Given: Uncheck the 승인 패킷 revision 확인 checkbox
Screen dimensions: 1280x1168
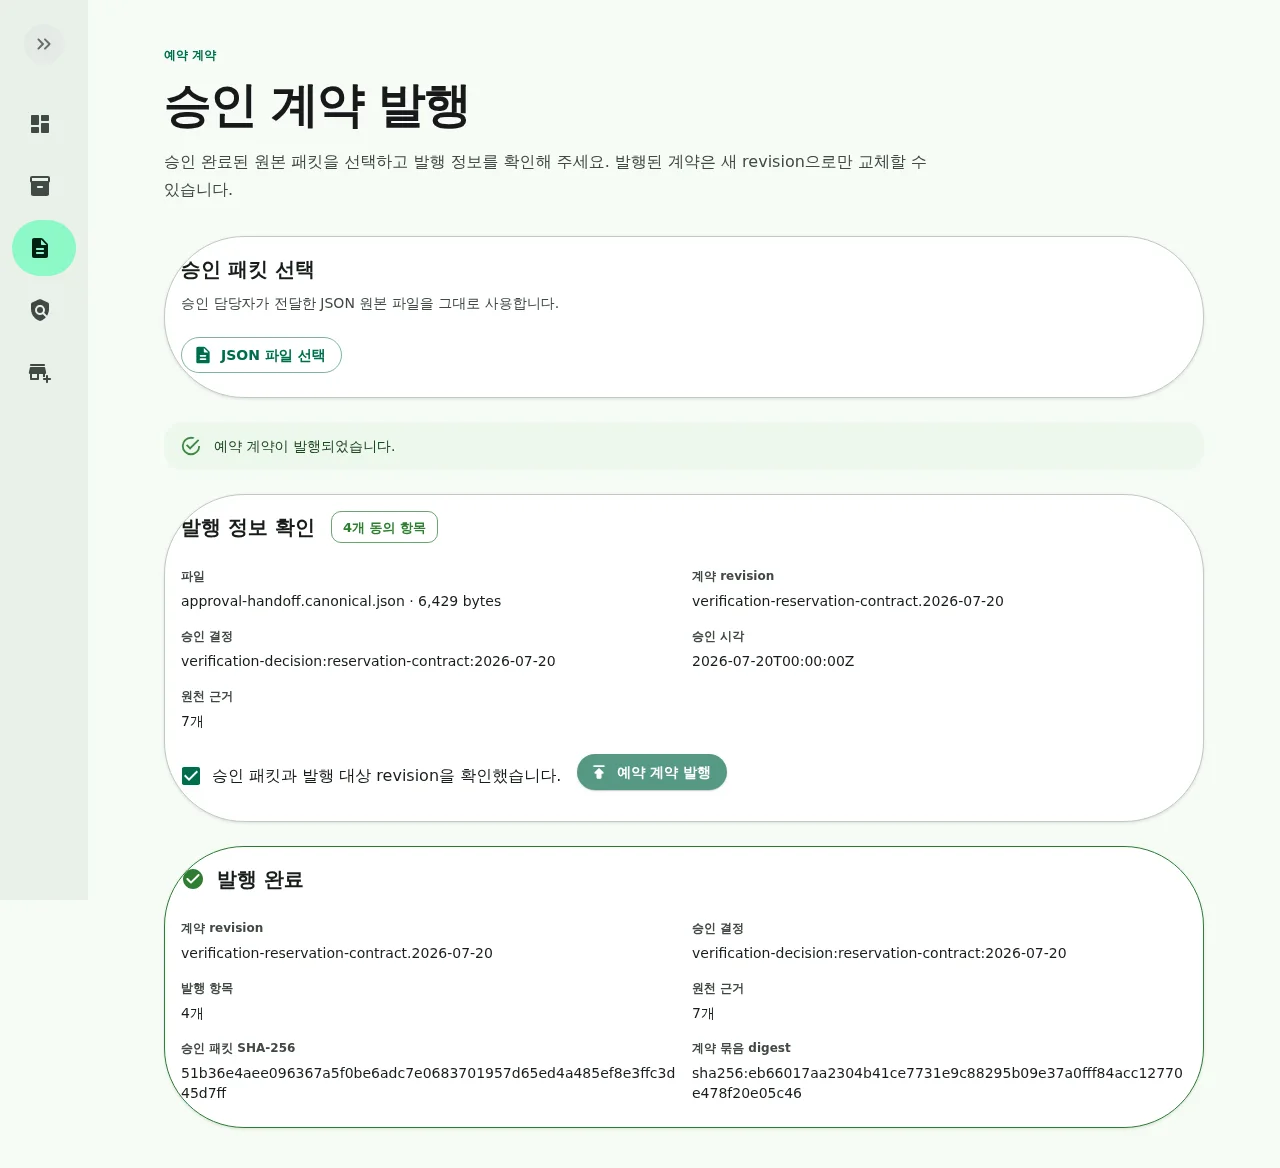Looking at the screenshot, I should tap(191, 776).
